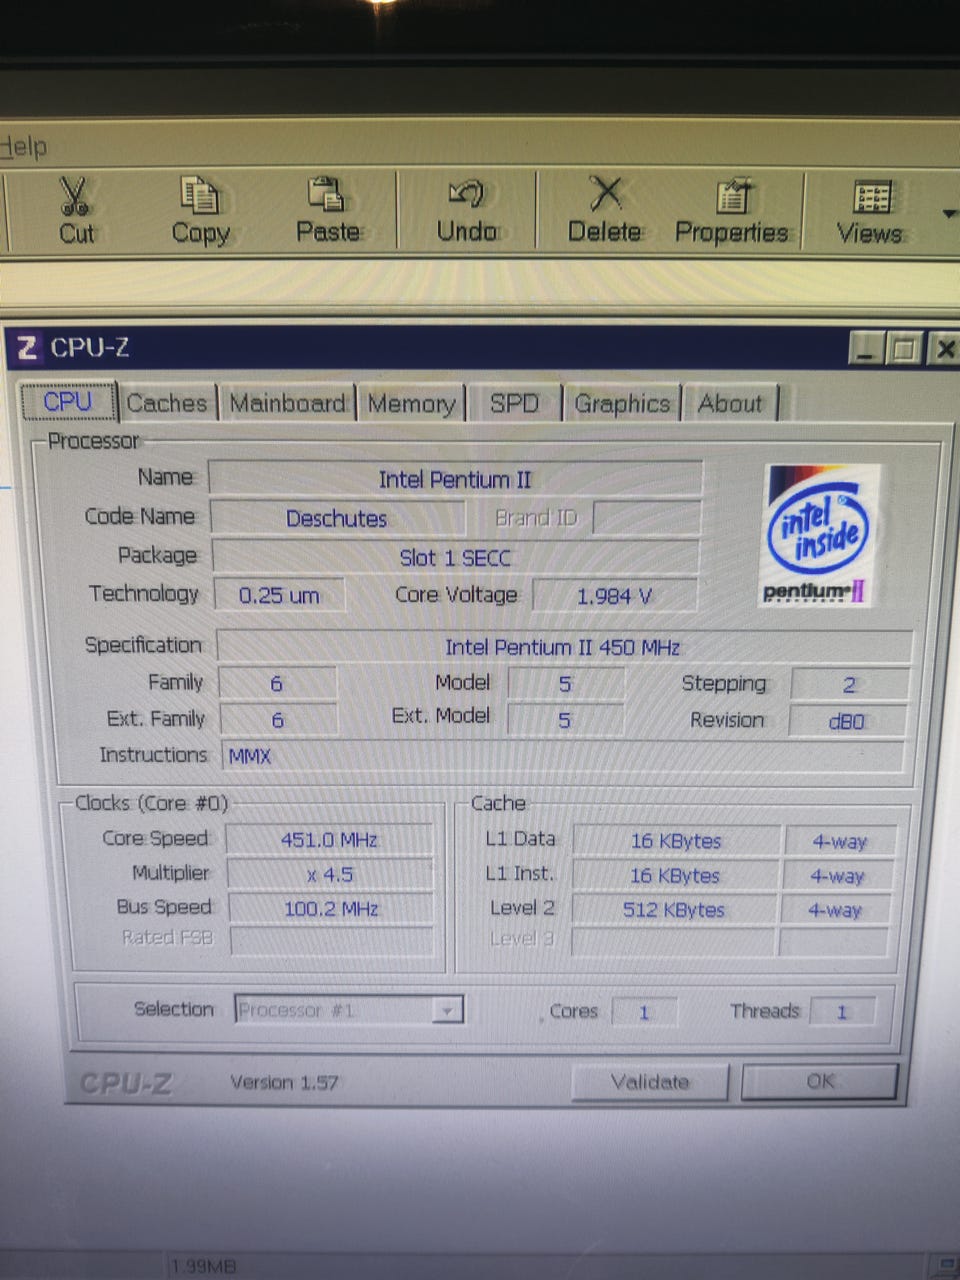960x1280 pixels.
Task: Click the Views toolbar icon
Action: coord(871,197)
